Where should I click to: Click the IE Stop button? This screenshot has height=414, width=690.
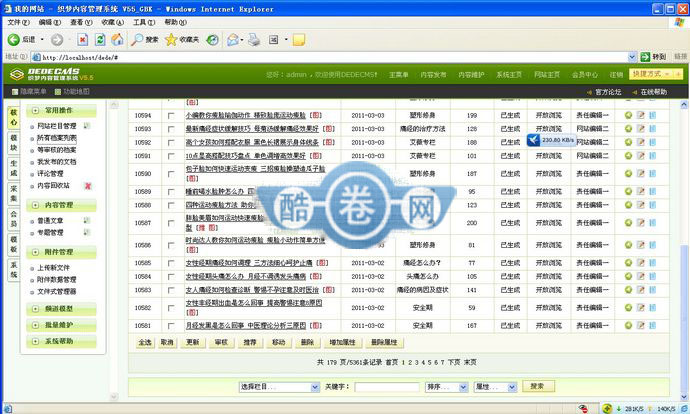(x=82, y=40)
